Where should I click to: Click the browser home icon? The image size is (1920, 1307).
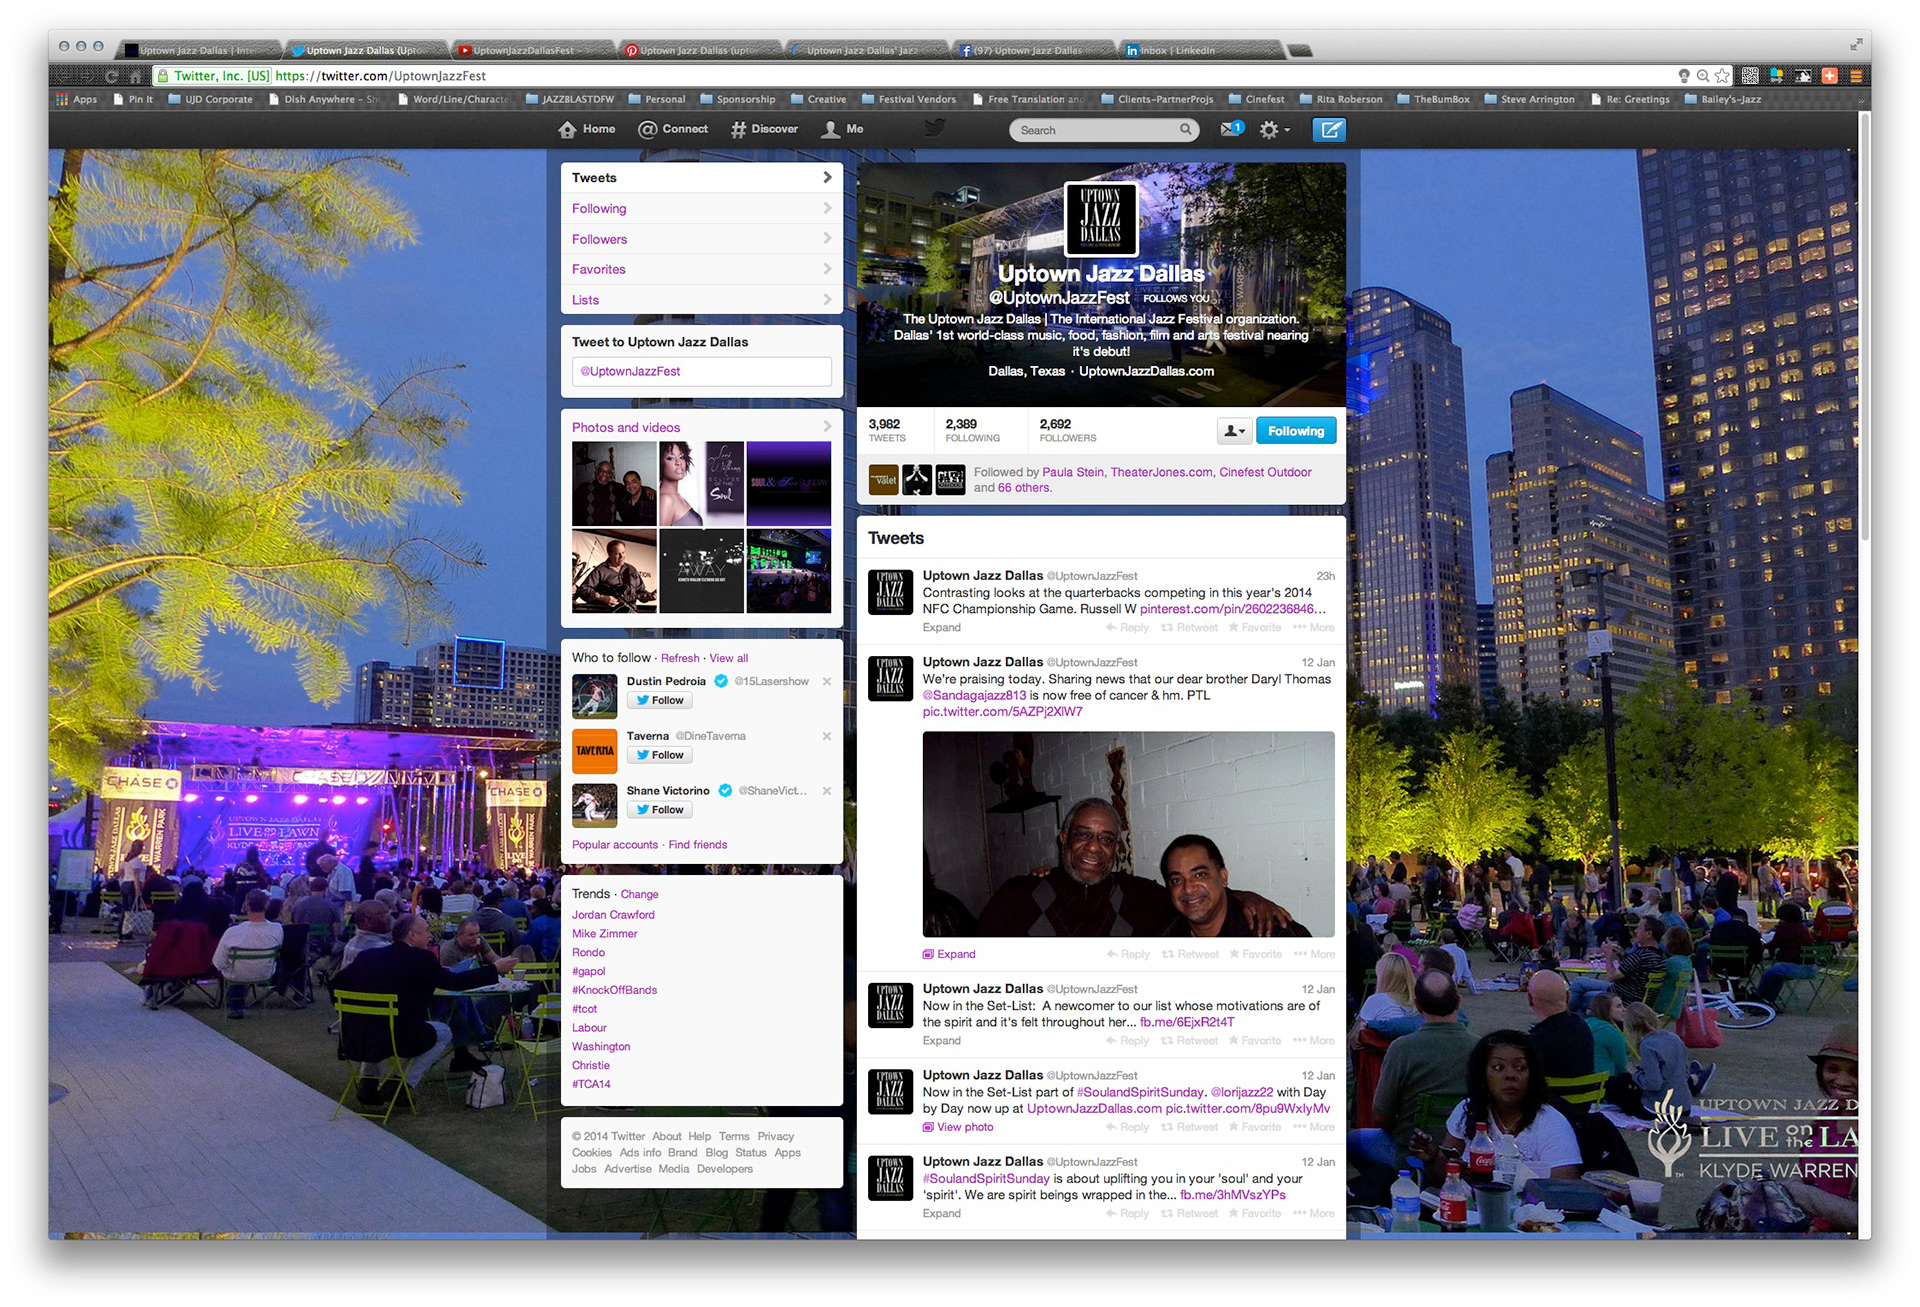136,76
